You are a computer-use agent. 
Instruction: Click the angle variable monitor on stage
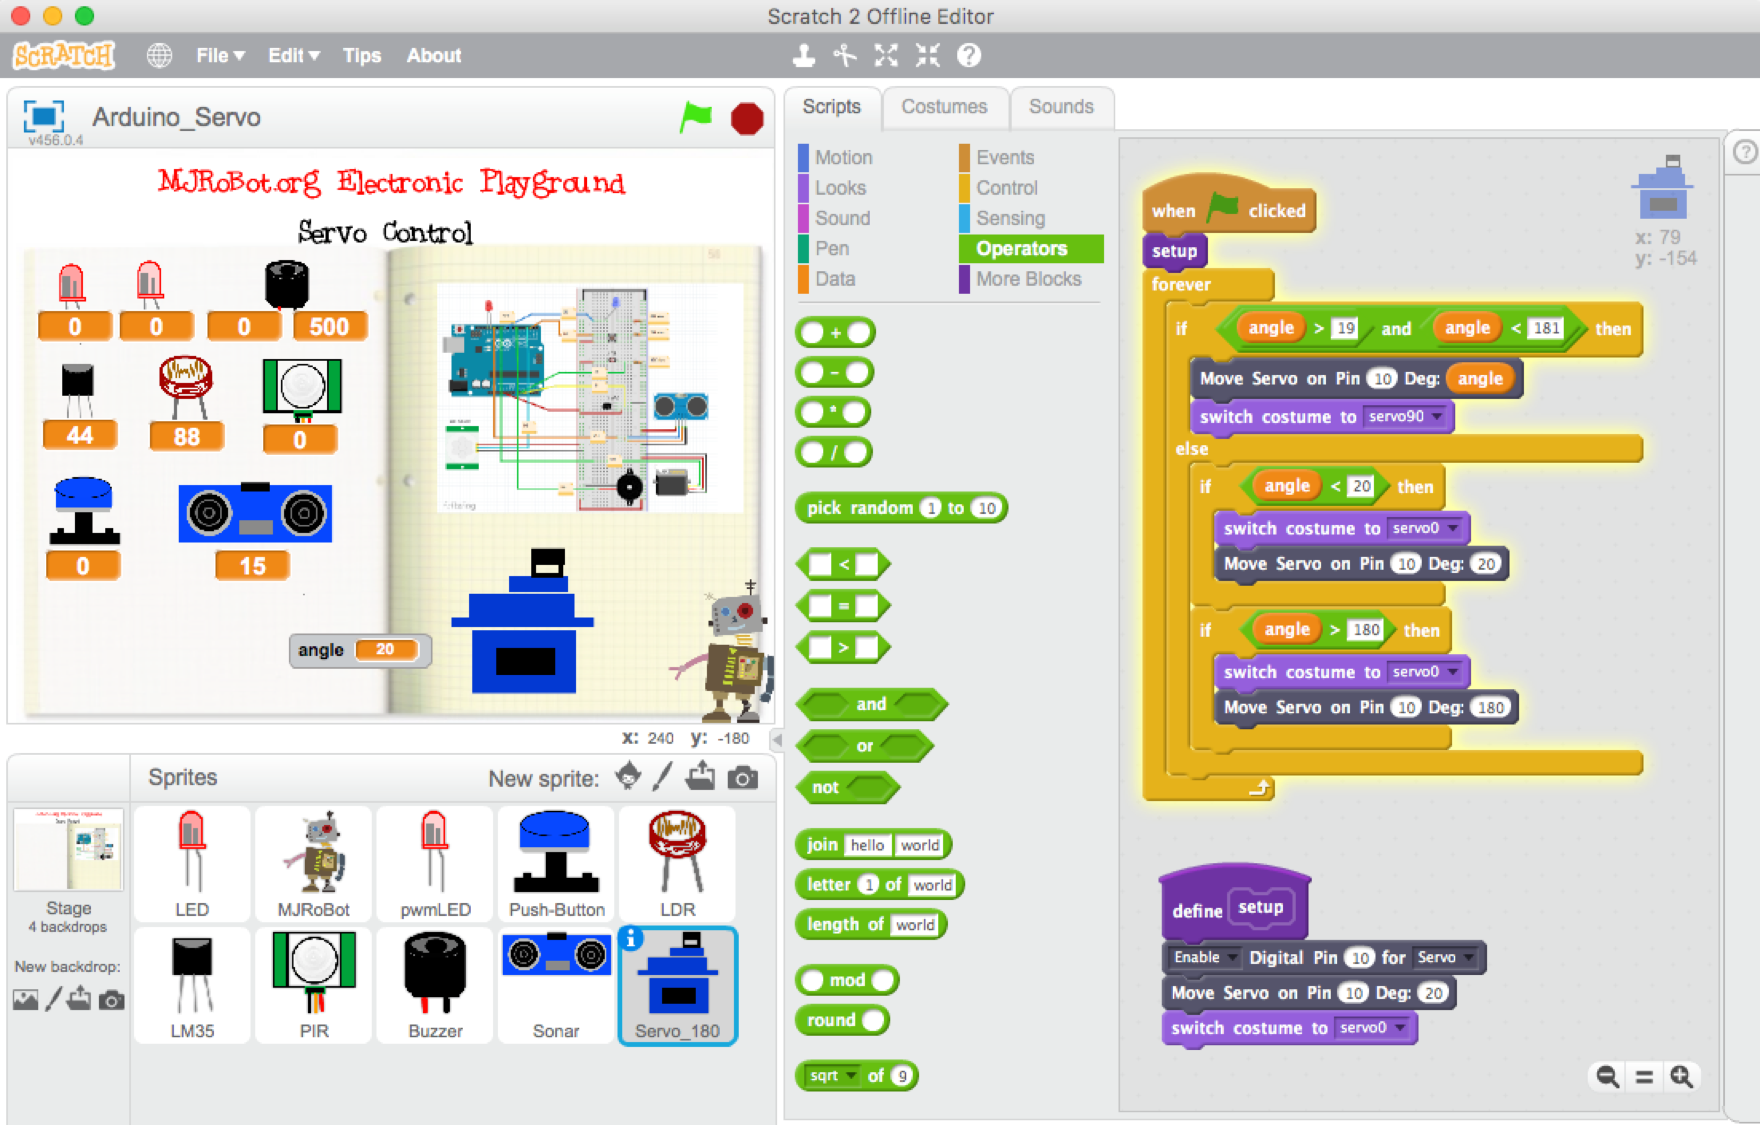(359, 650)
